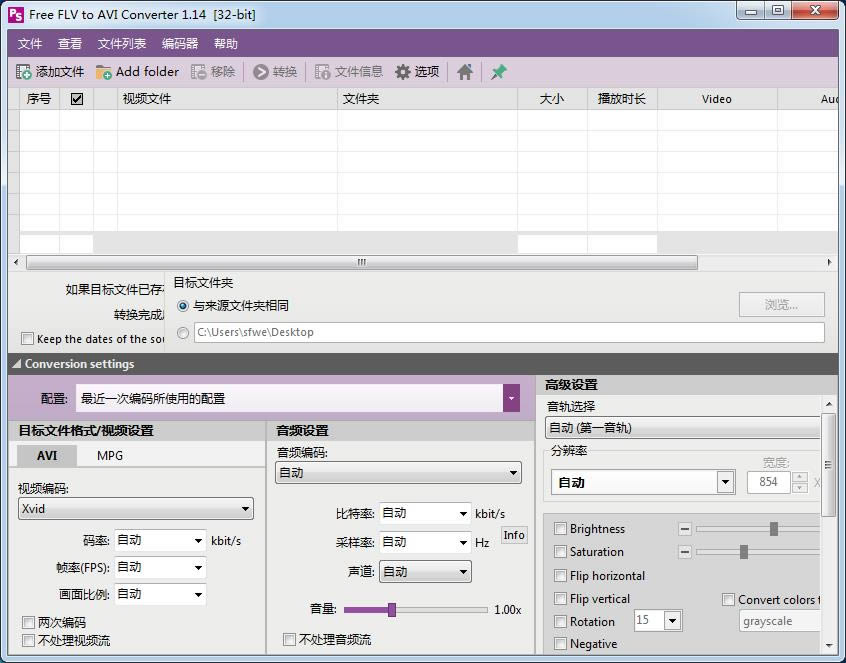Open the 编码器 menu
The width and height of the screenshot is (846, 663).
tap(180, 44)
